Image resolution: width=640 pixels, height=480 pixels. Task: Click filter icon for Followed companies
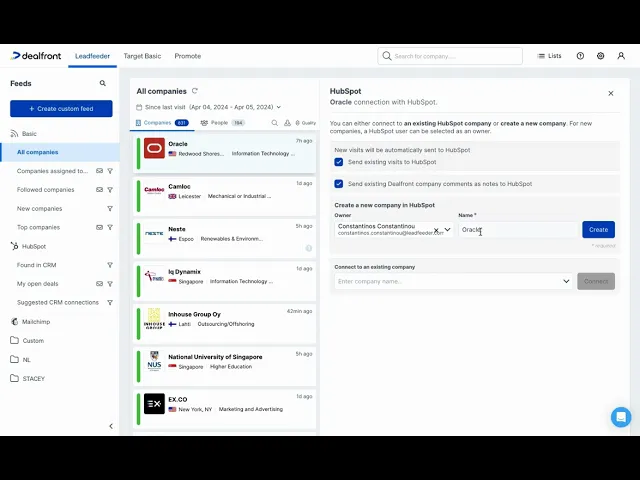(x=110, y=190)
